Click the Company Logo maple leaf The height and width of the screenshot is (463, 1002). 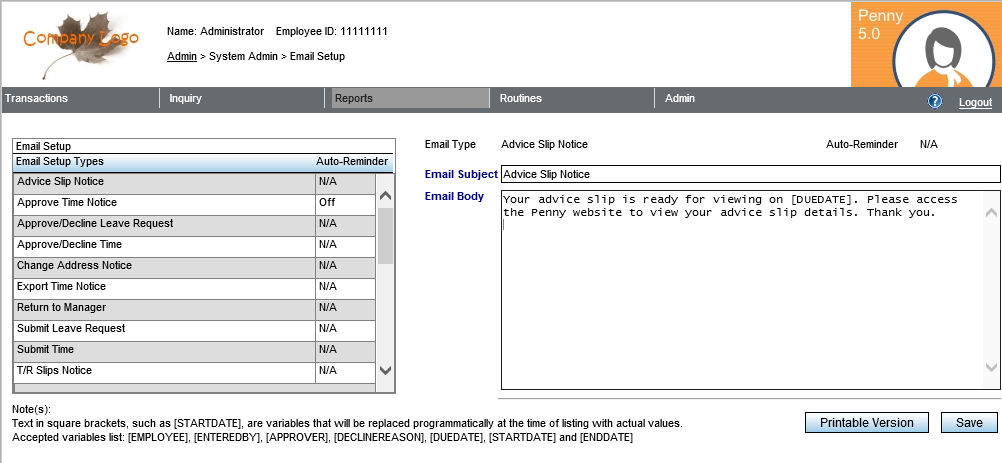(x=81, y=45)
